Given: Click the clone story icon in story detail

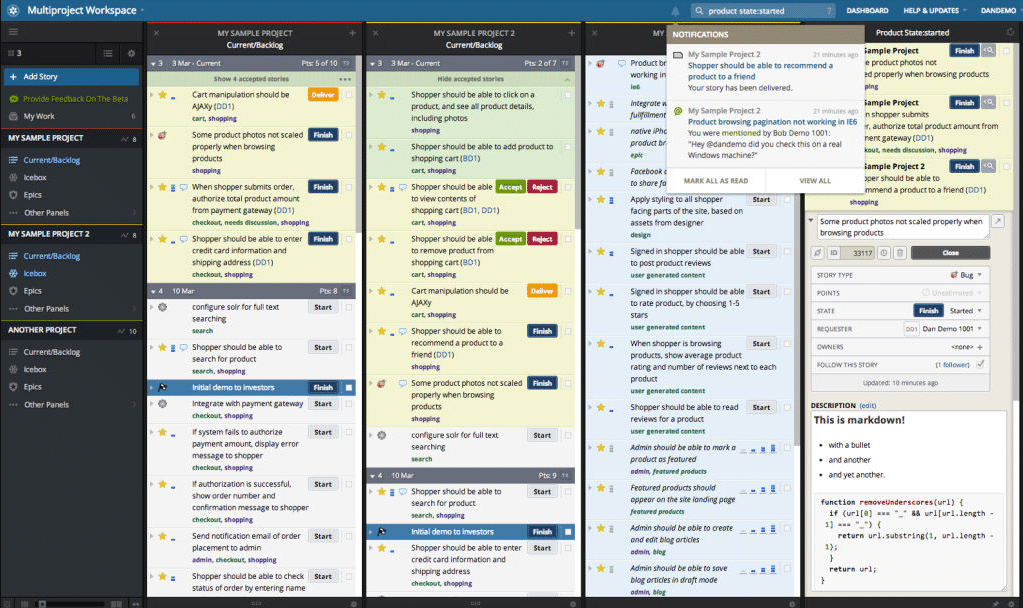Looking at the screenshot, I should (818, 253).
